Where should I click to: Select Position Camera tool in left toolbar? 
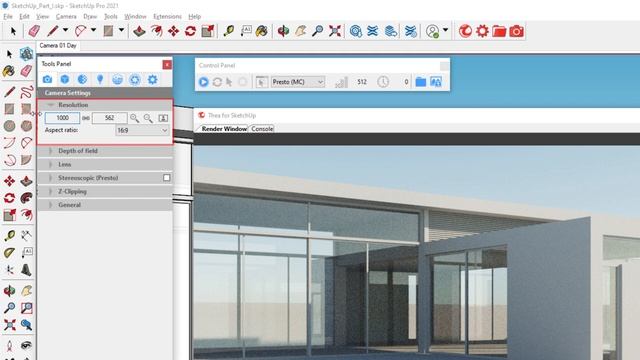[x=9, y=346]
